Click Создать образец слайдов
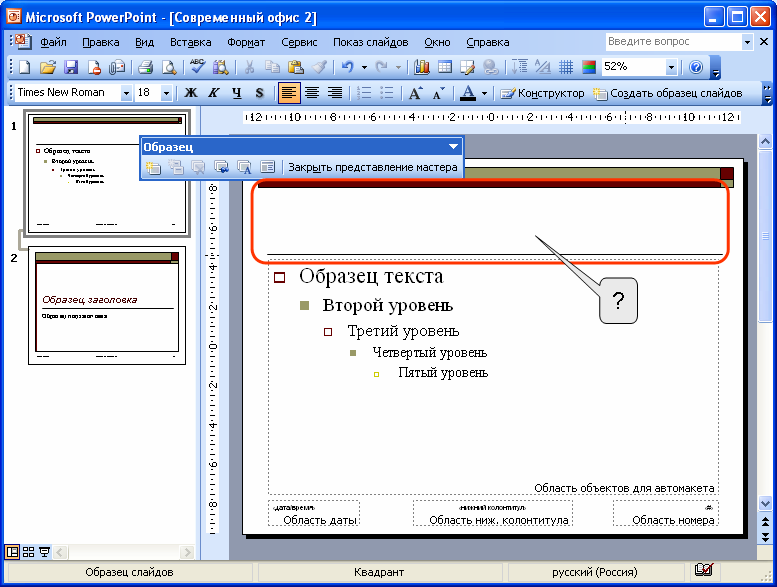This screenshot has width=777, height=587. 667,93
